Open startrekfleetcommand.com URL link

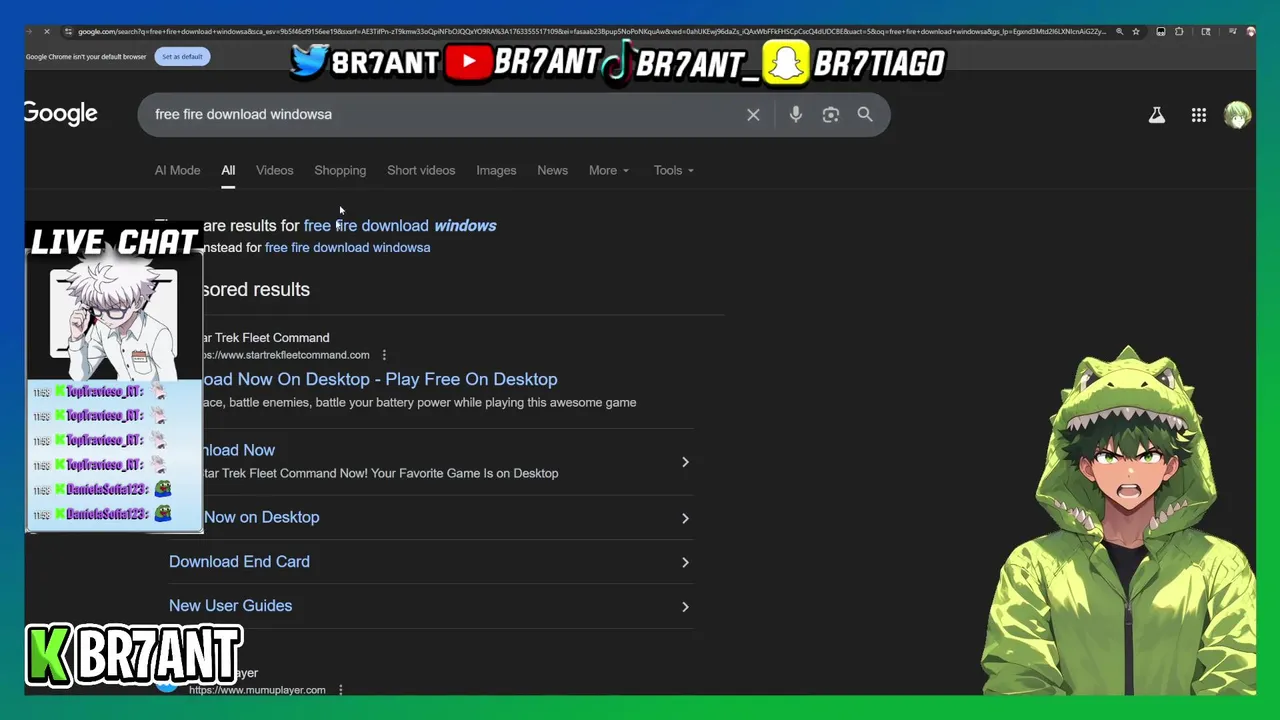click(286, 355)
